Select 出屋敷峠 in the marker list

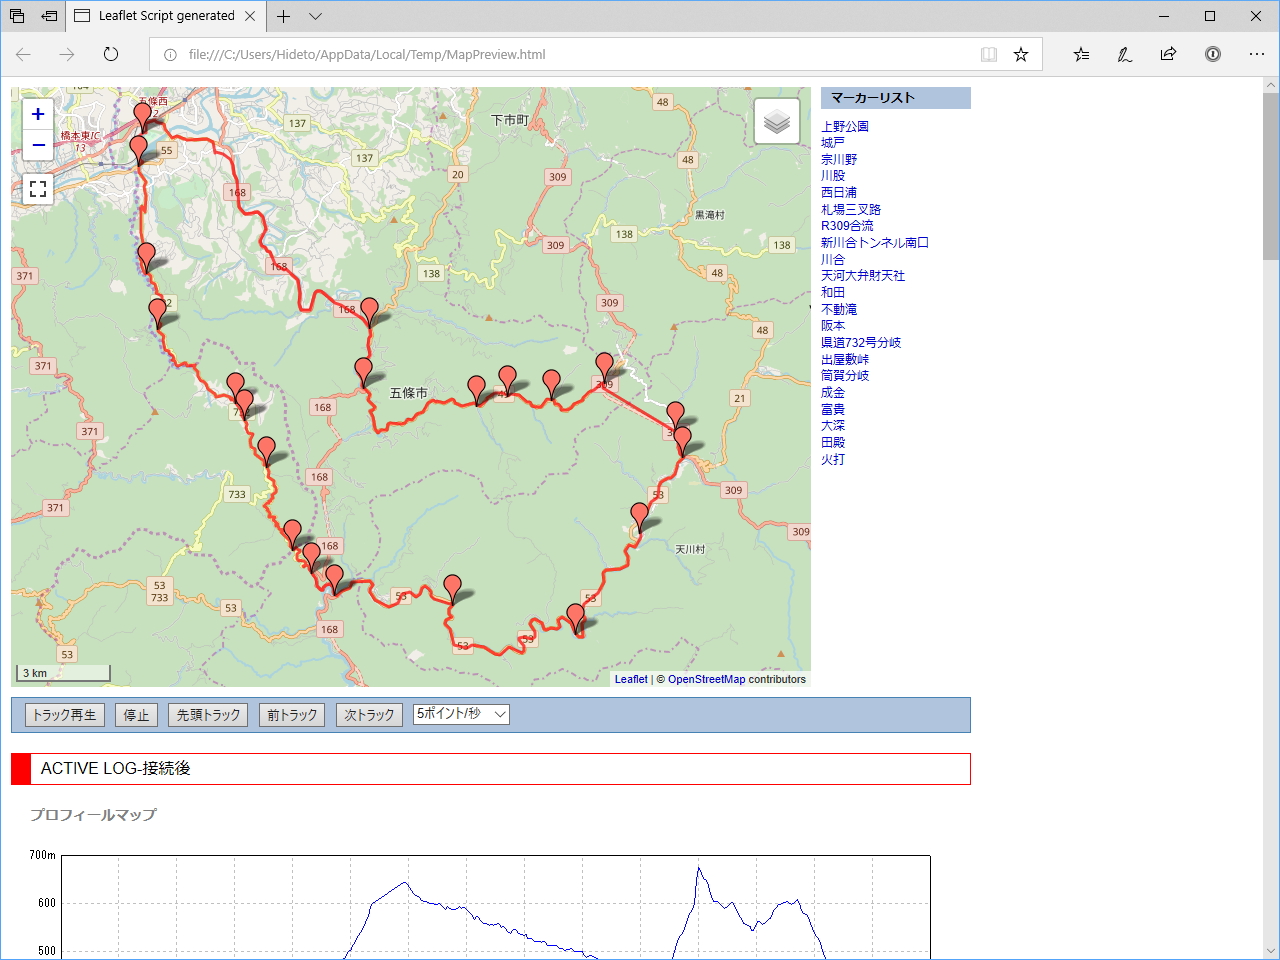845,359
